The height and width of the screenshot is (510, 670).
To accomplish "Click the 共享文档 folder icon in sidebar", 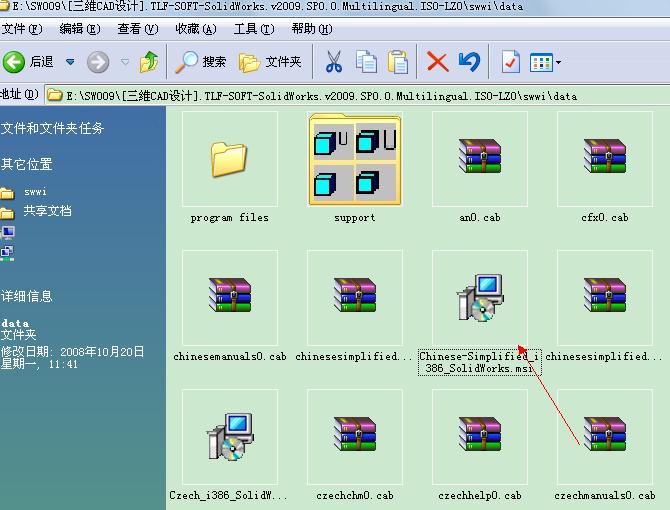I will point(7,212).
